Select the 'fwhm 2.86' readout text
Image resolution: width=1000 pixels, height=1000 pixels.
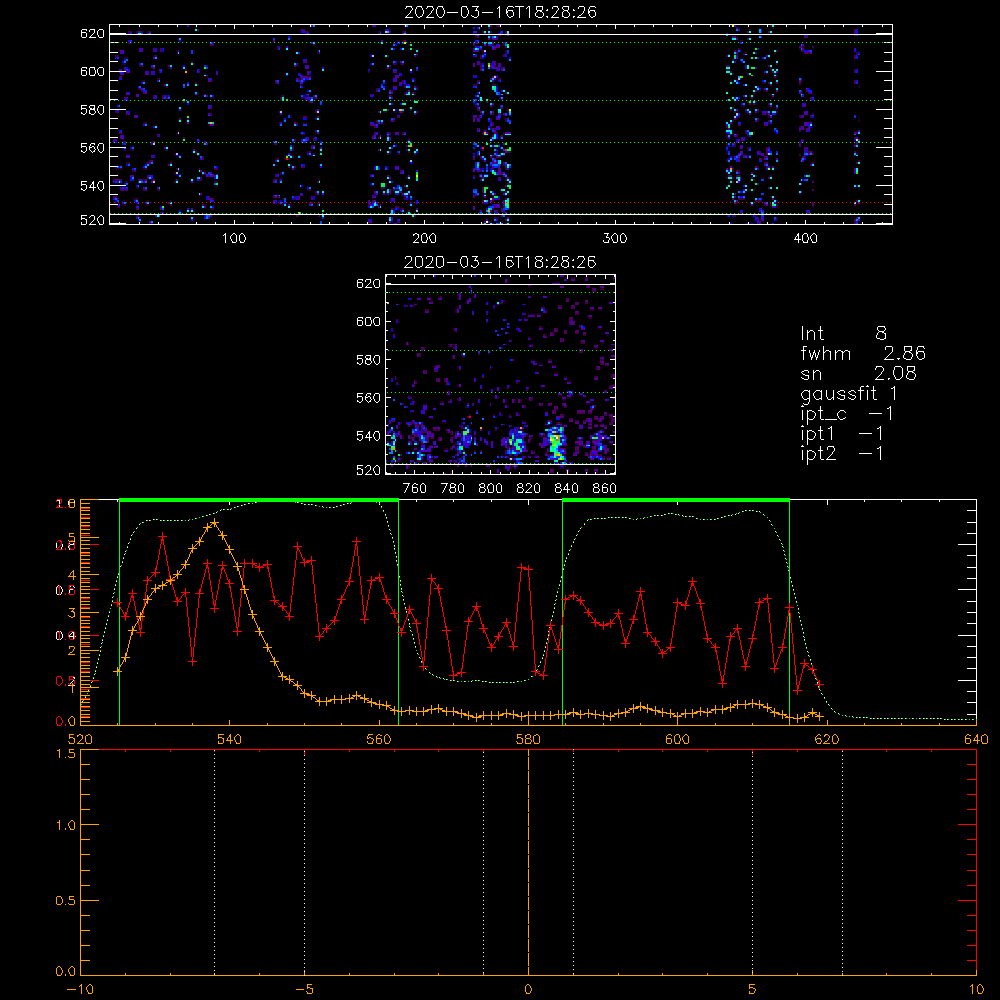863,353
